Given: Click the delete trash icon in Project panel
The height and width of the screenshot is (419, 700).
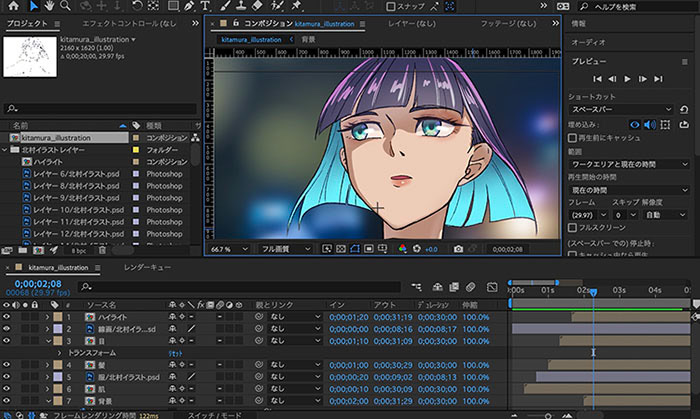Looking at the screenshot, I should [102, 250].
